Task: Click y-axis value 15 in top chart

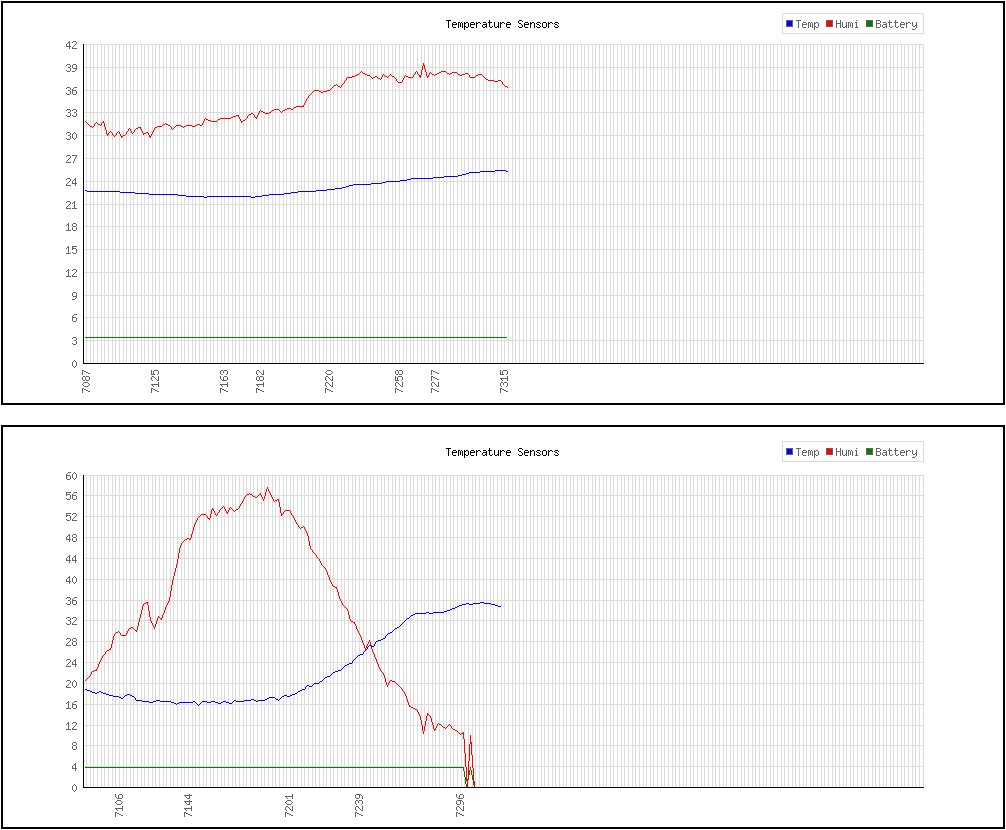Action: click(71, 250)
